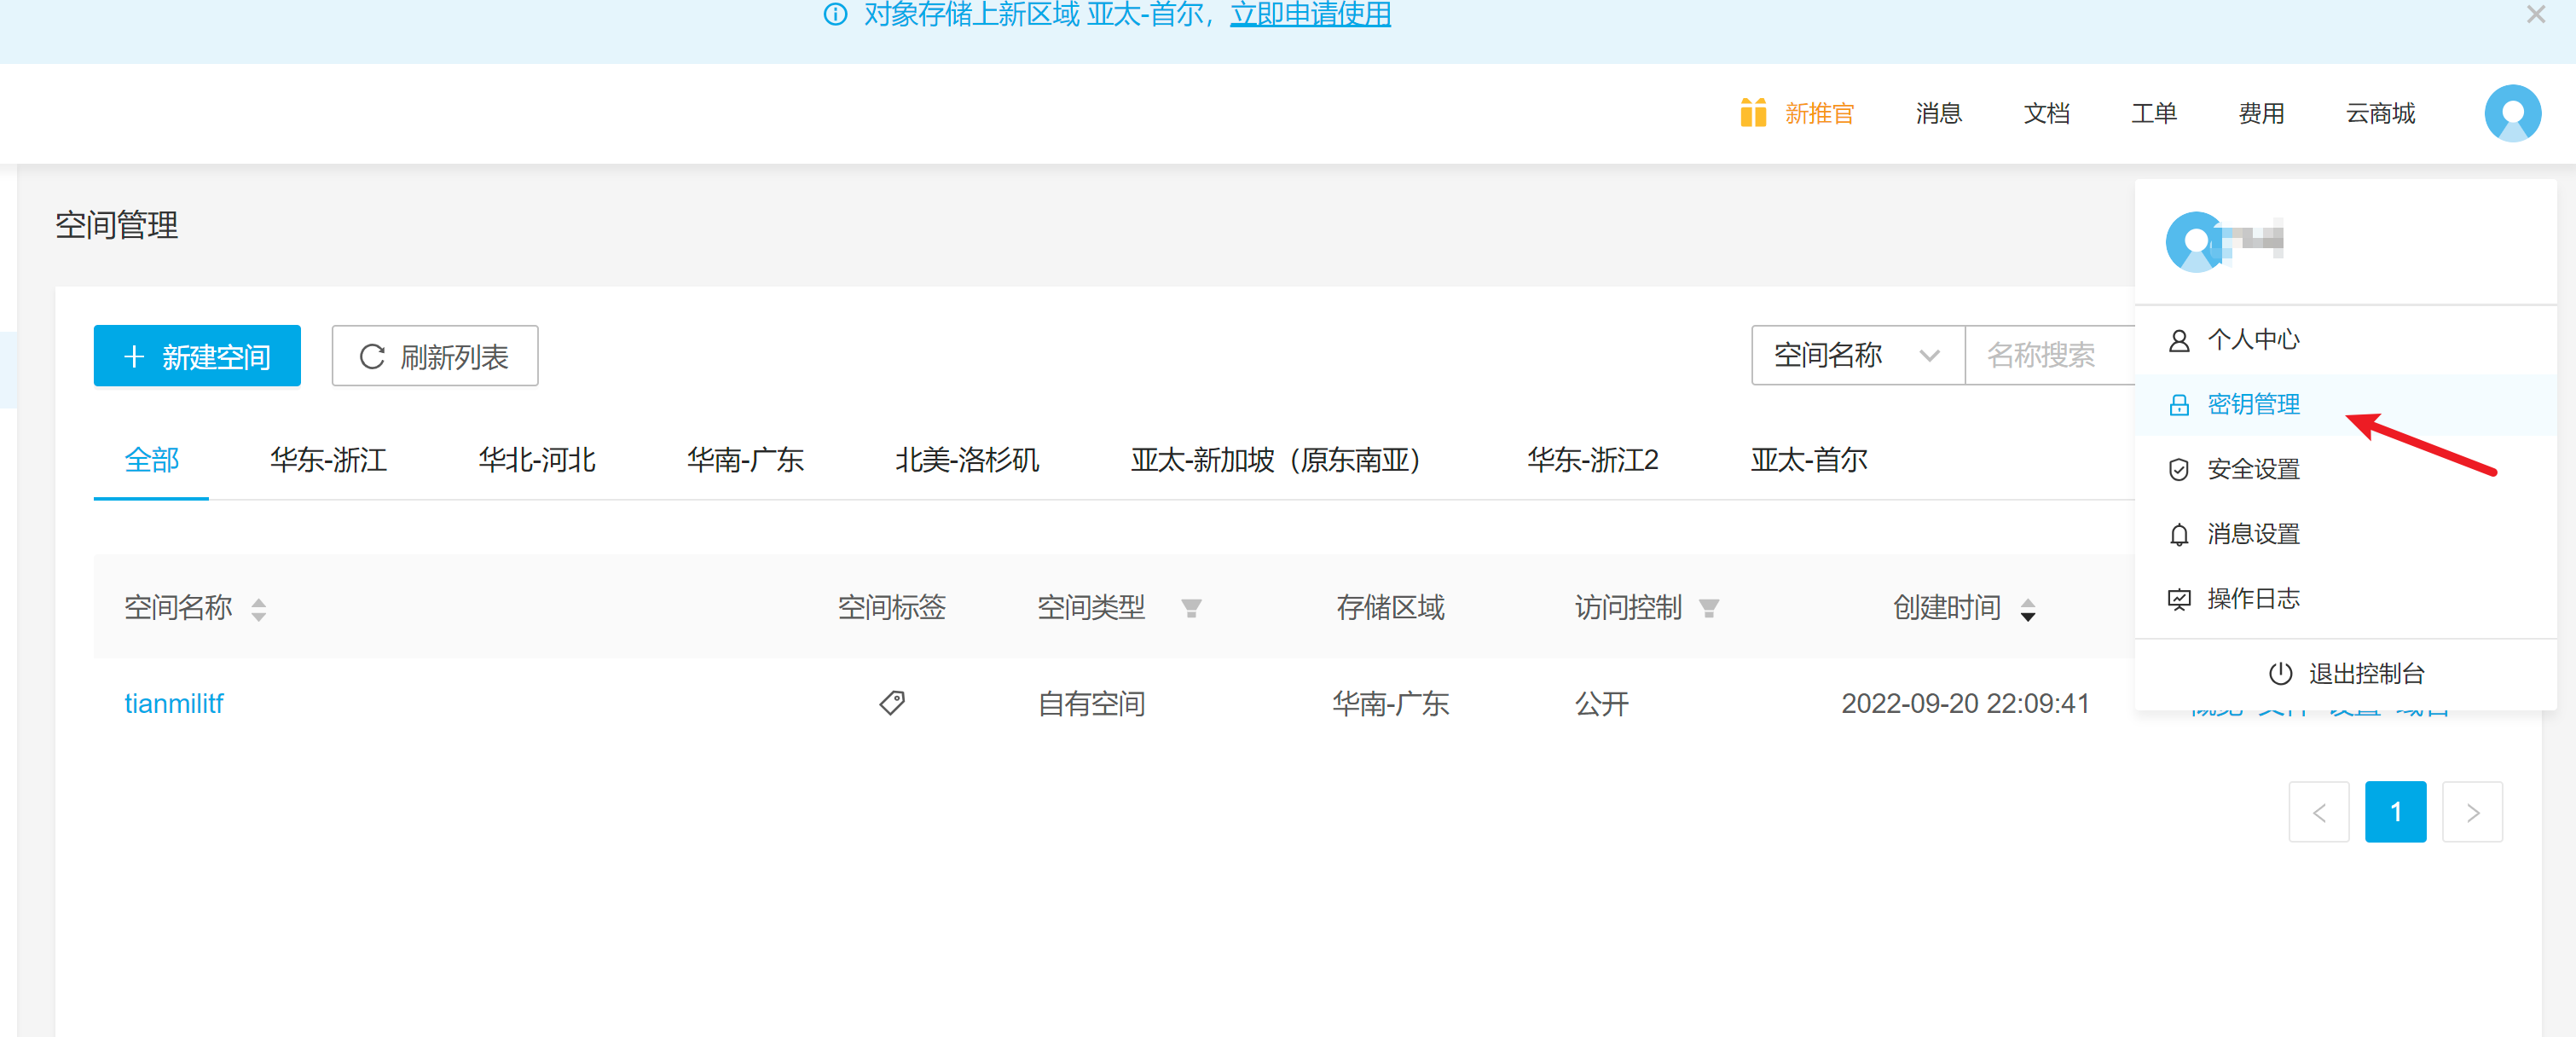
Task: Click the gift icon beside 新推官
Action: 1752,113
